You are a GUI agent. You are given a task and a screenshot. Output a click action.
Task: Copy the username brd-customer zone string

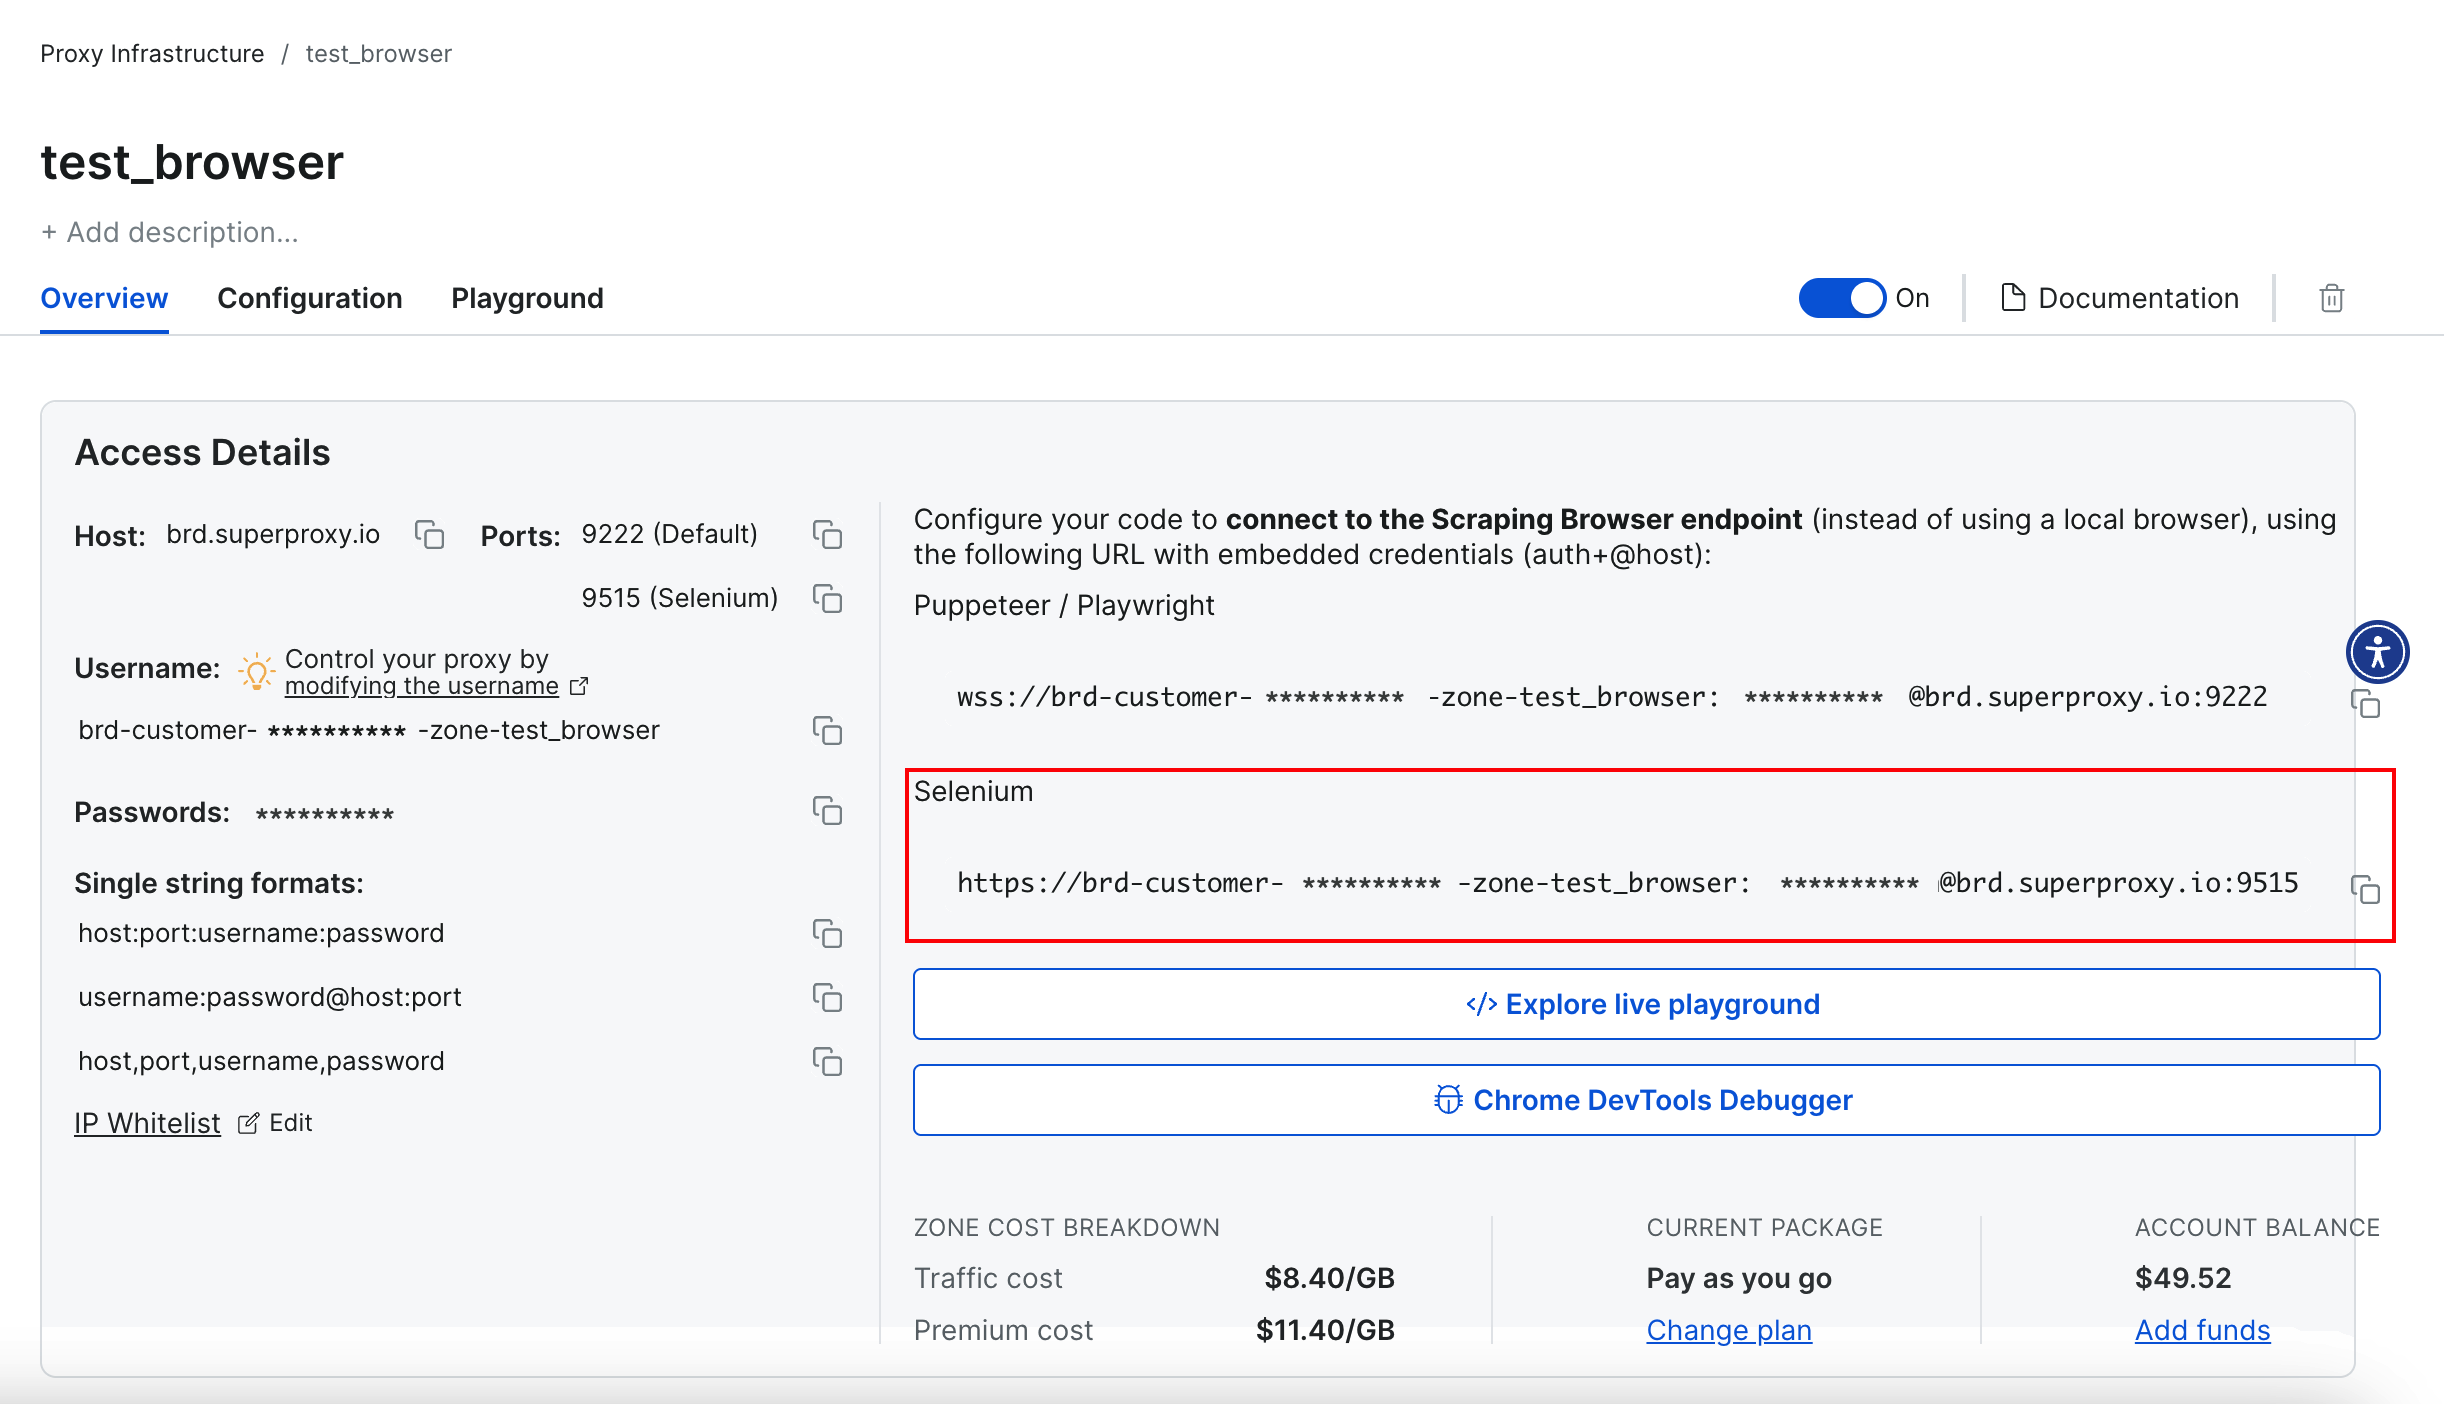[x=827, y=731]
